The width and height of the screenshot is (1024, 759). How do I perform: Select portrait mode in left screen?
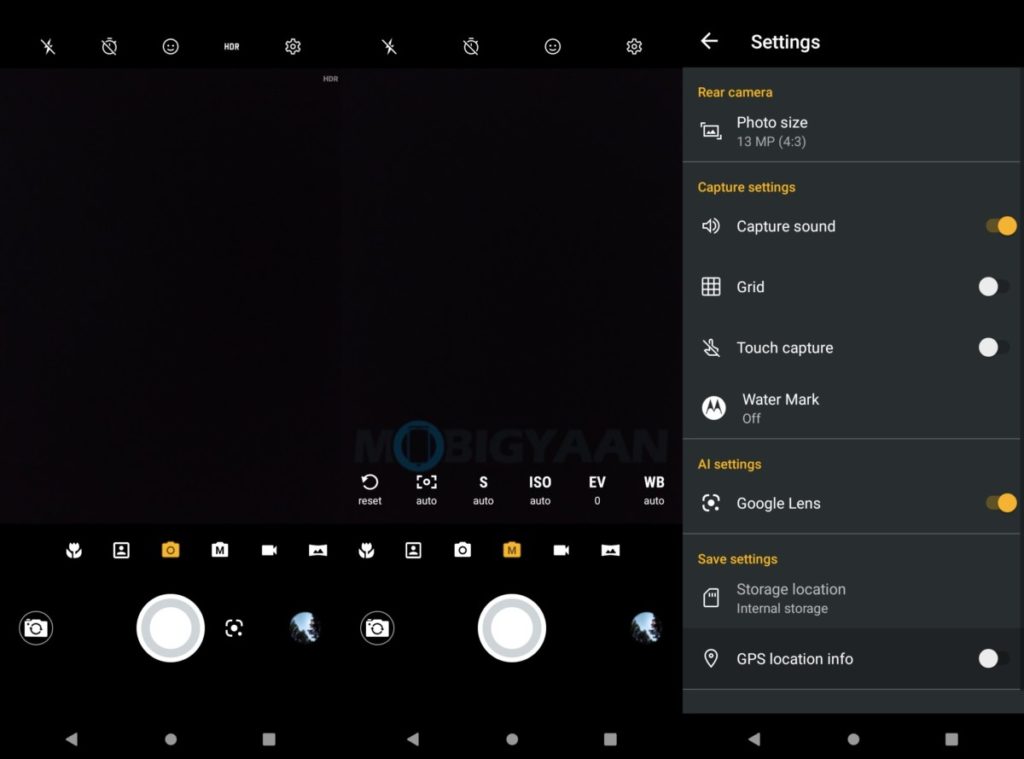[121, 550]
